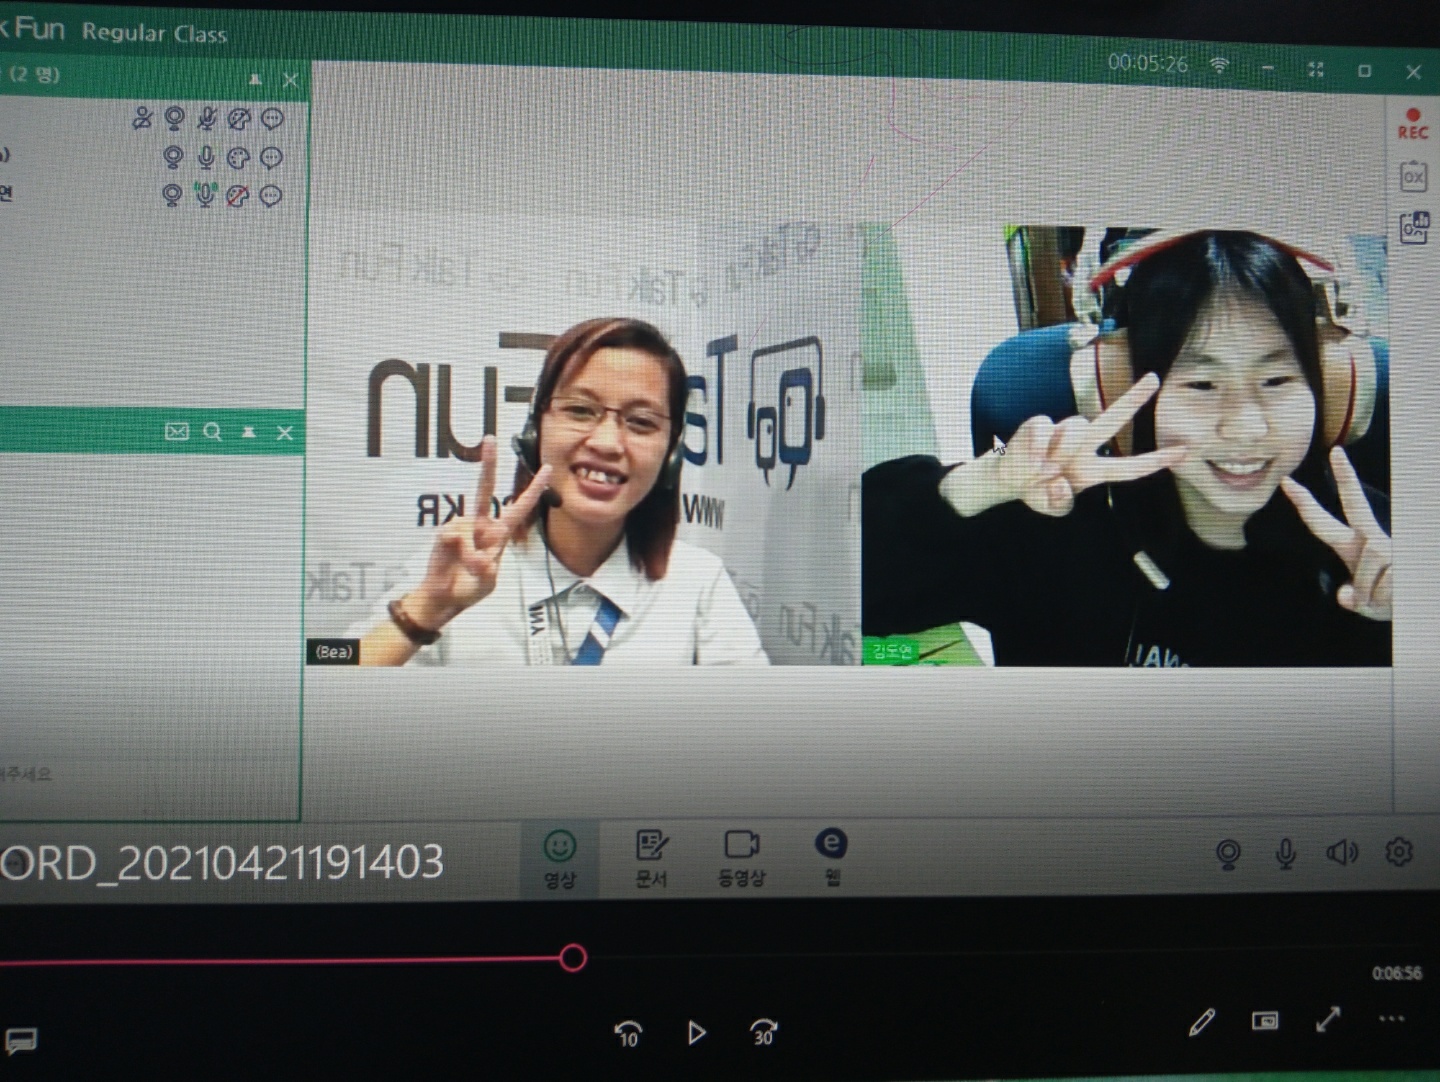Switch to the 동영상 video tab

(x=741, y=857)
